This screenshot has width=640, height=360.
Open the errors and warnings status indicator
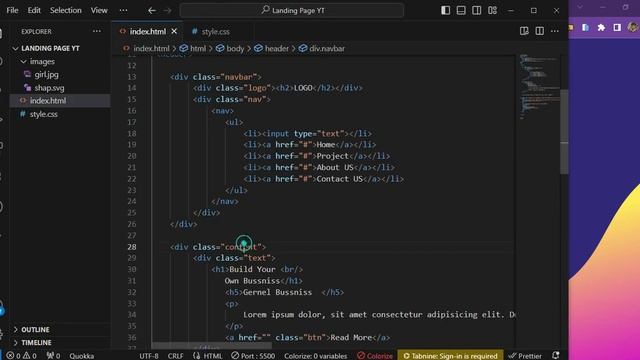[22, 356]
